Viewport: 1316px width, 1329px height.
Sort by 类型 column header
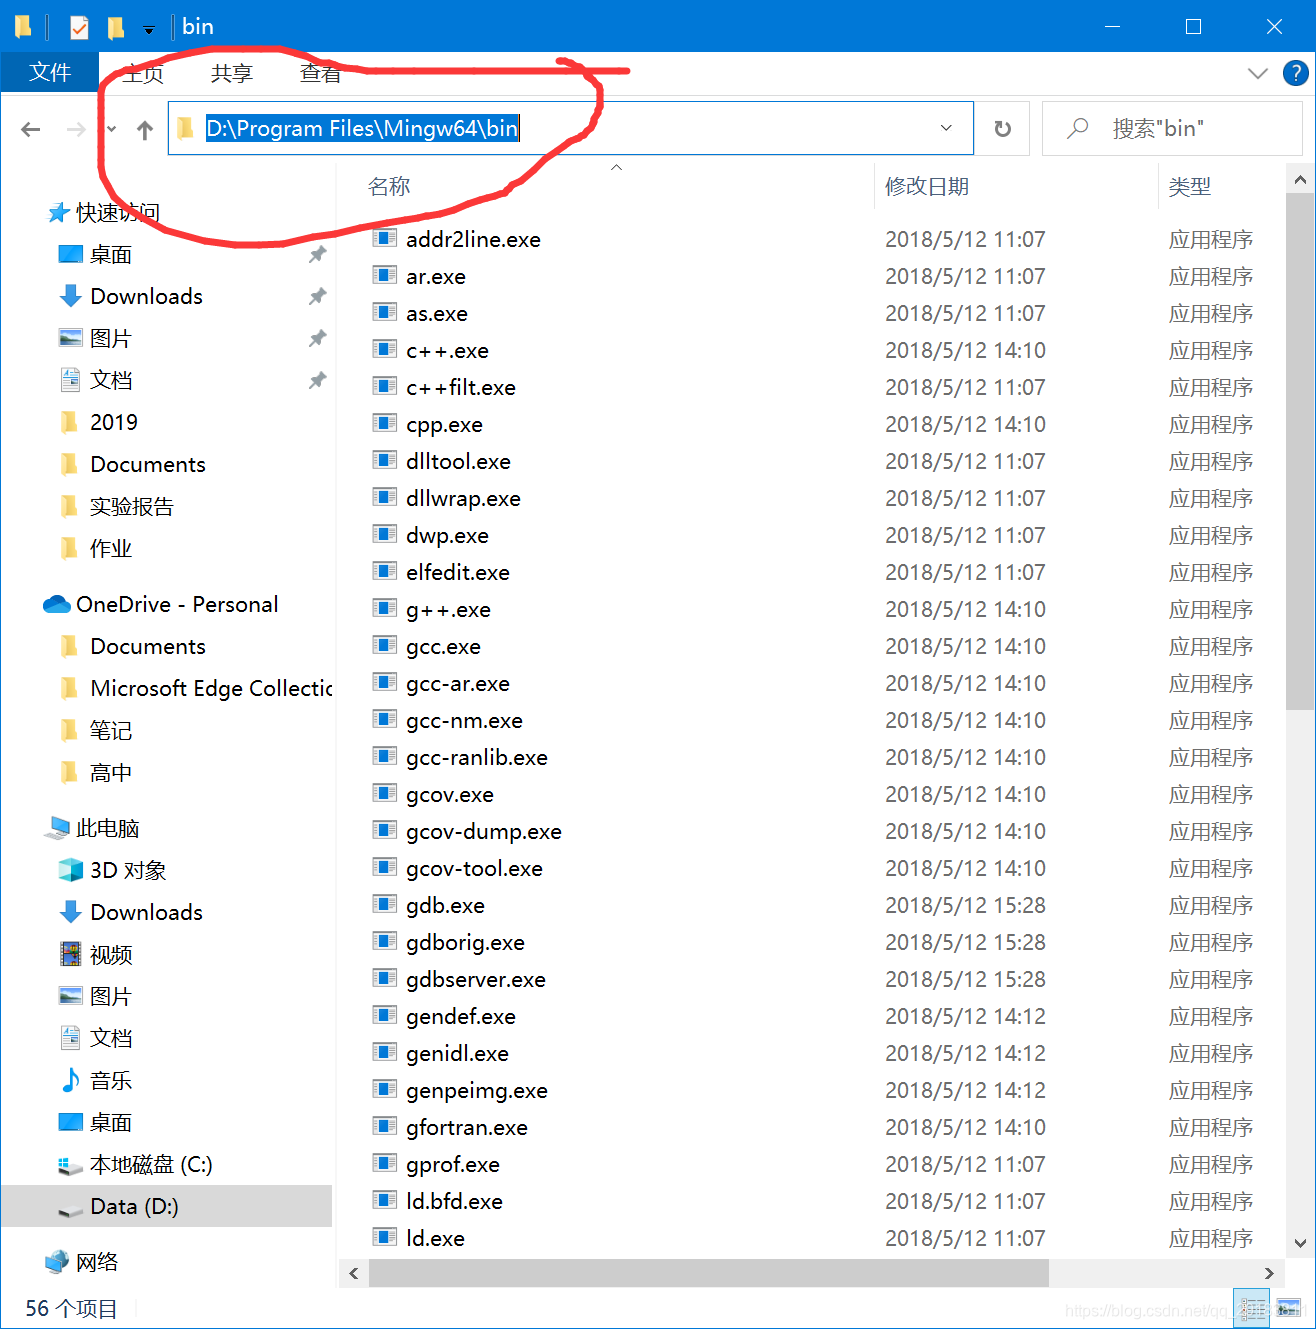1190,186
